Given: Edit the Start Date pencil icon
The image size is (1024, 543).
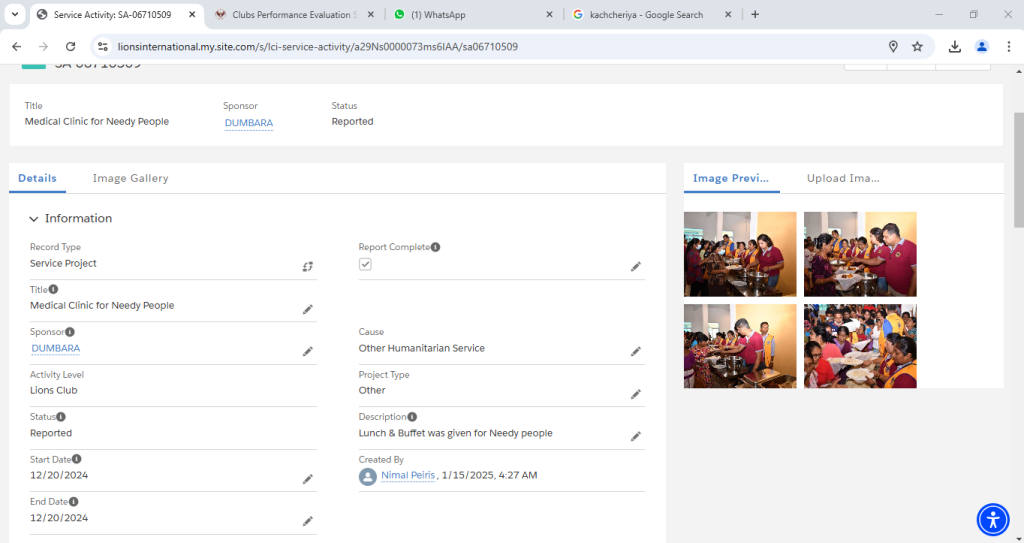Looking at the screenshot, I should click(x=308, y=479).
